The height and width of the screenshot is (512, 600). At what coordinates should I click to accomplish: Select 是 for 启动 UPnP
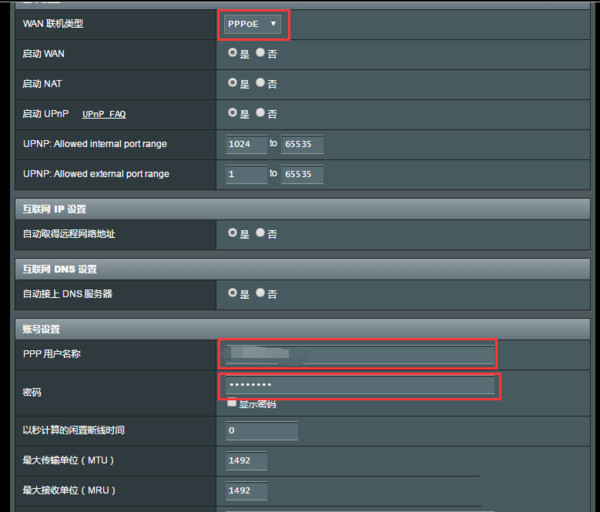[x=232, y=113]
